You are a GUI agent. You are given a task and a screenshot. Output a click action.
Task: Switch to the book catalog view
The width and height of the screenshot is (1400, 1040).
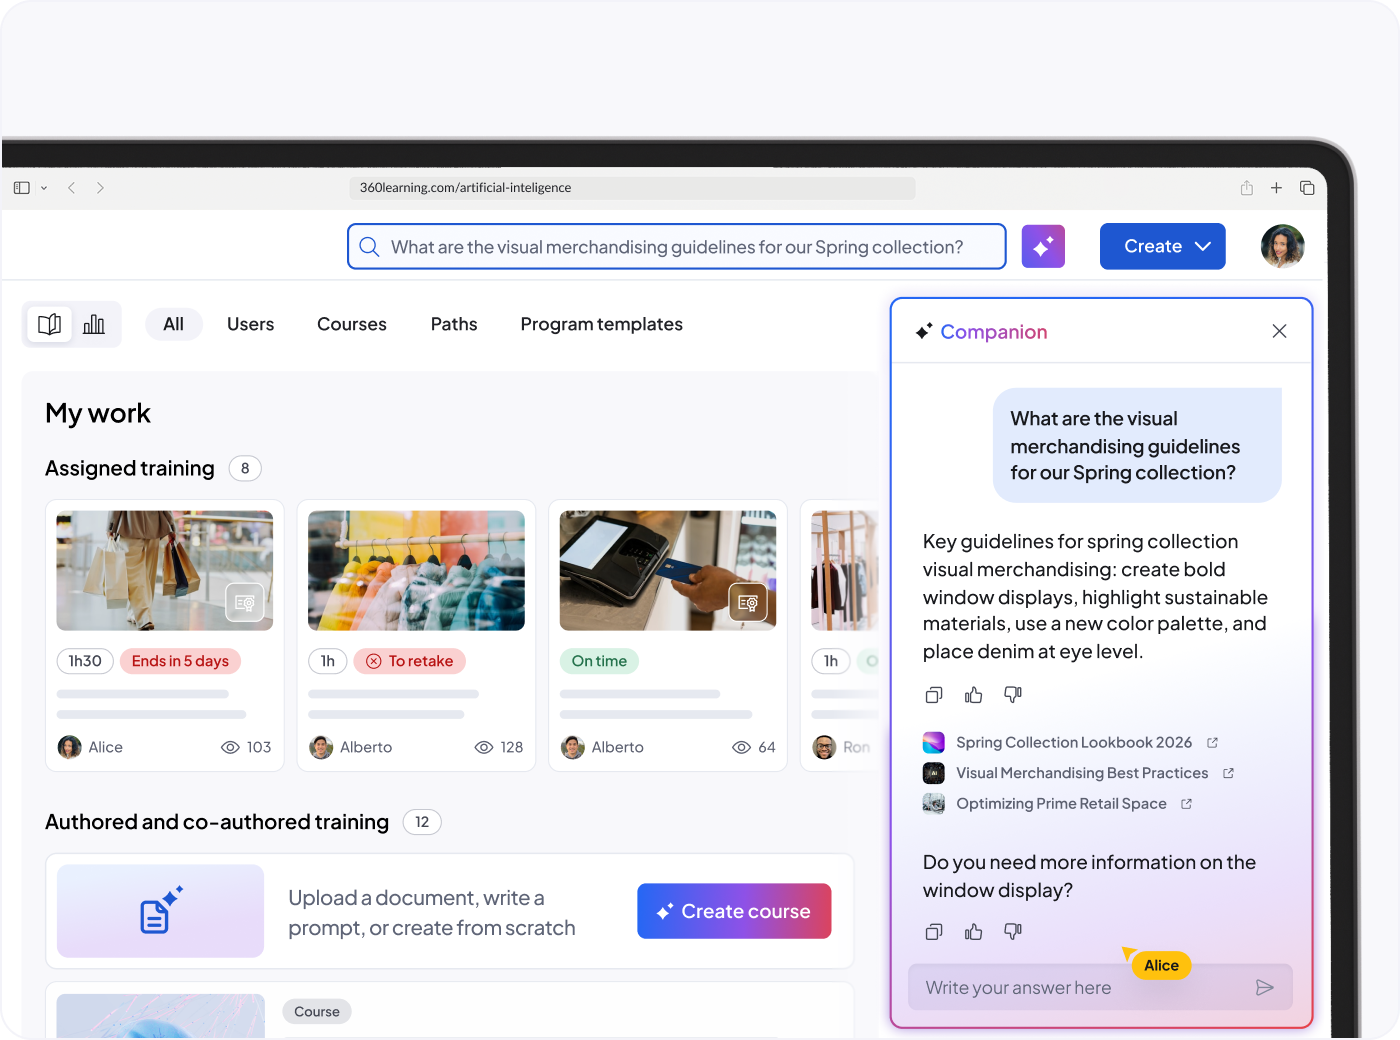pos(50,324)
